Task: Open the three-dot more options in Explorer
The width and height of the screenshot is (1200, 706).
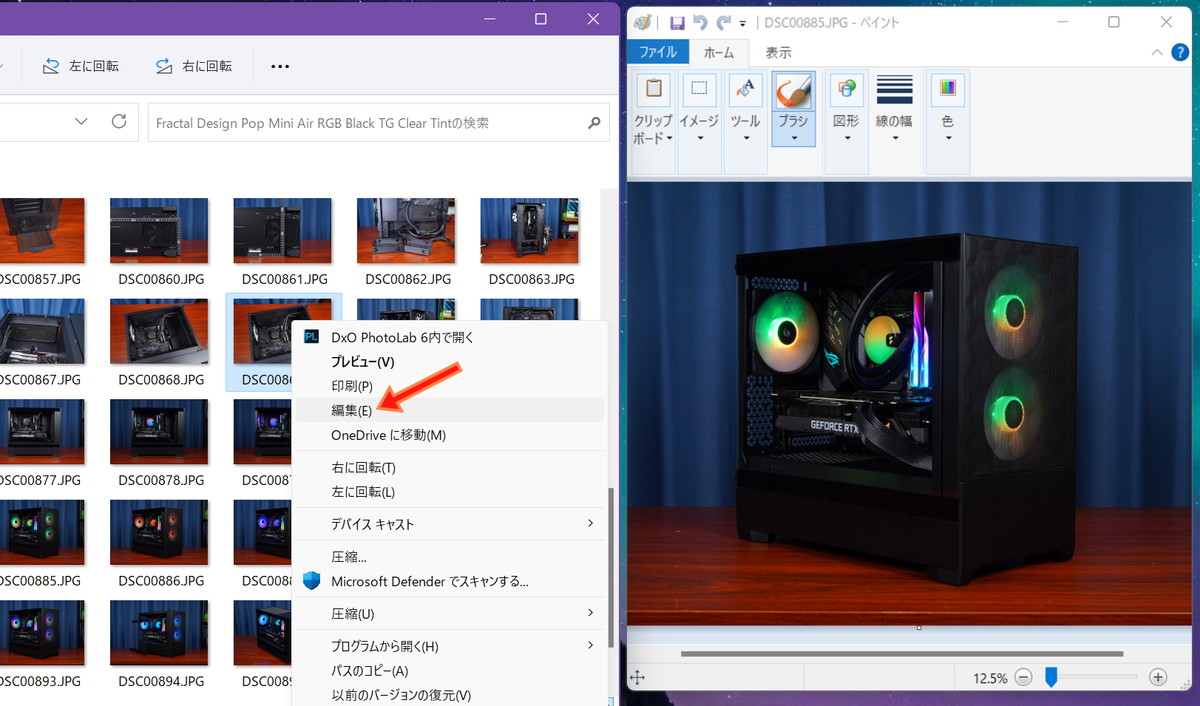Action: [280, 66]
